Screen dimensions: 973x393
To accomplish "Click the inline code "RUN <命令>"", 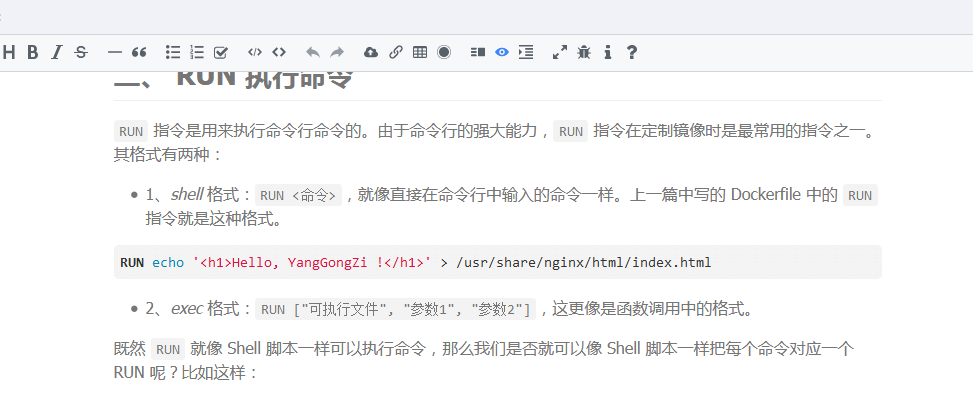I will coord(298,196).
